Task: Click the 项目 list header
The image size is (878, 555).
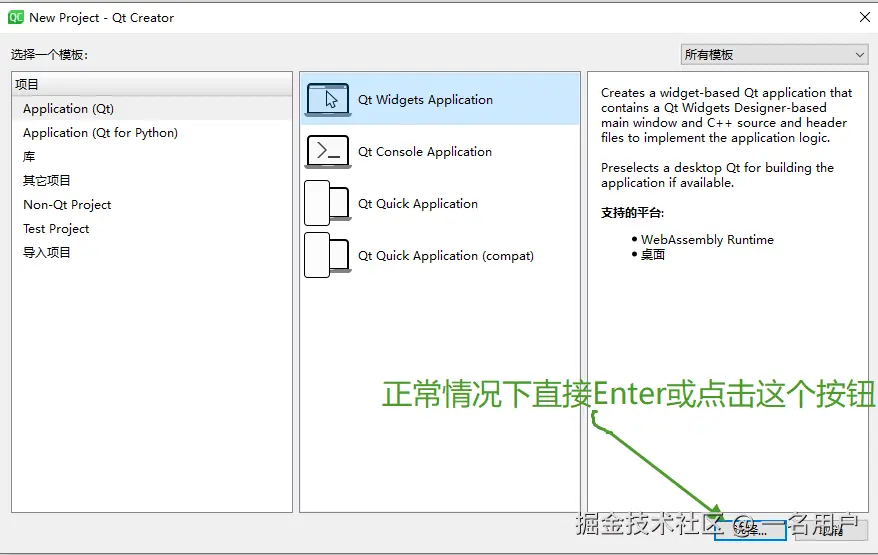Action: [152, 85]
